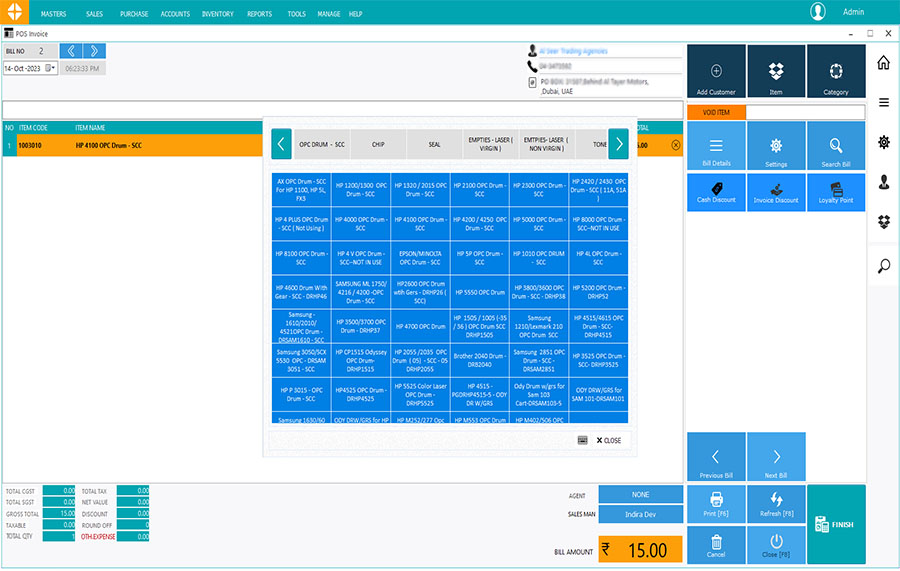Click the app logo in top-left corner
This screenshot has width=900, height=571.
click(x=14, y=11)
